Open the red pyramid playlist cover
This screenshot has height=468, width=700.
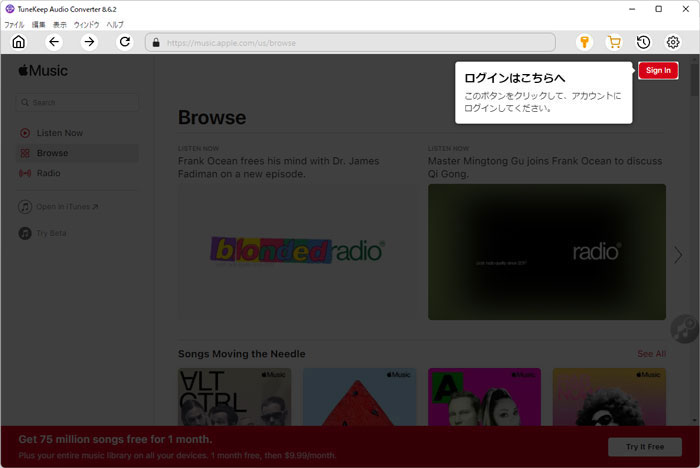[359, 397]
